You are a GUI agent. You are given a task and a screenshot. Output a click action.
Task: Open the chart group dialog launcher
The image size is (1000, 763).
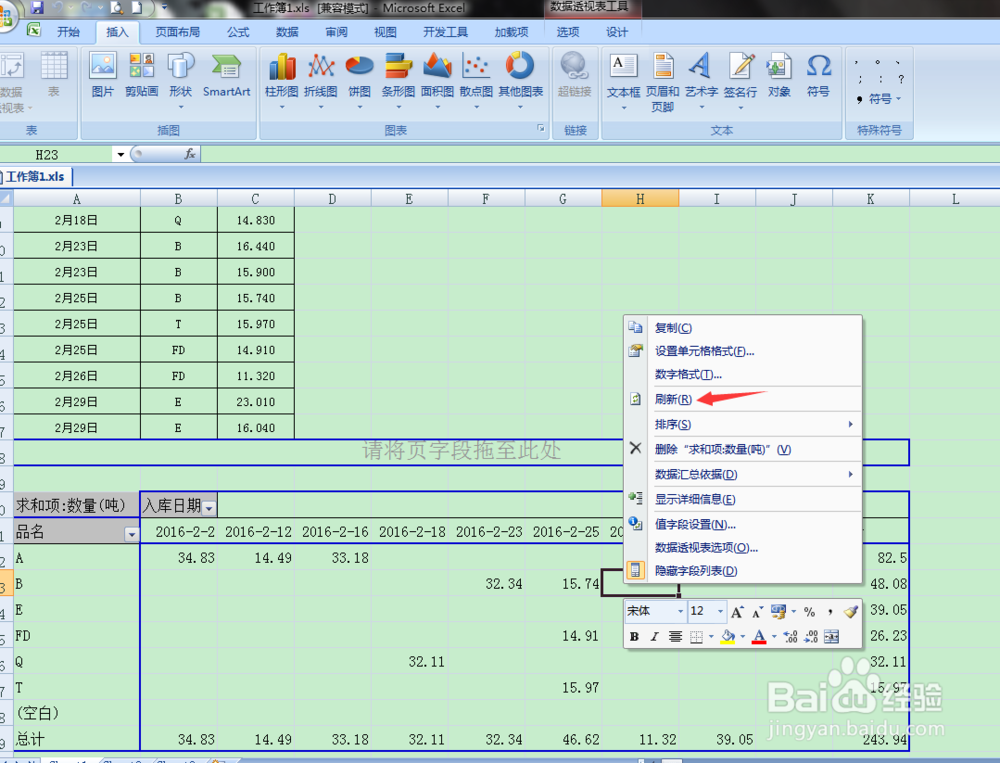click(x=541, y=128)
